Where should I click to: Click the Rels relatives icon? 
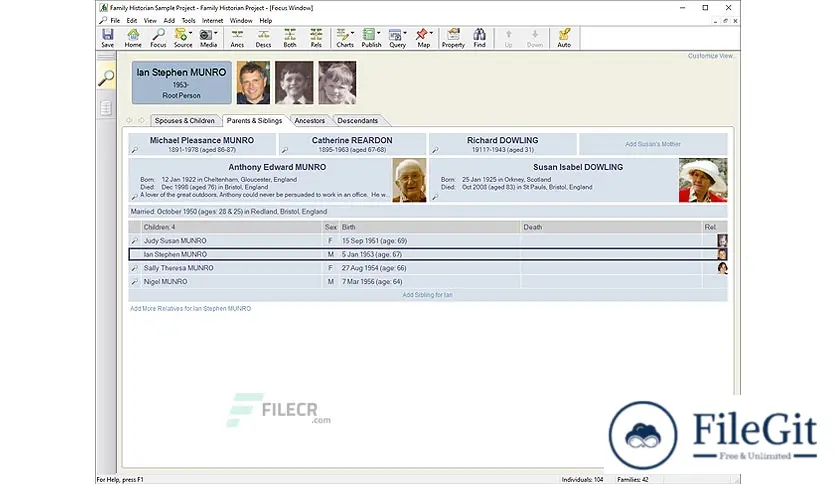(x=315, y=38)
